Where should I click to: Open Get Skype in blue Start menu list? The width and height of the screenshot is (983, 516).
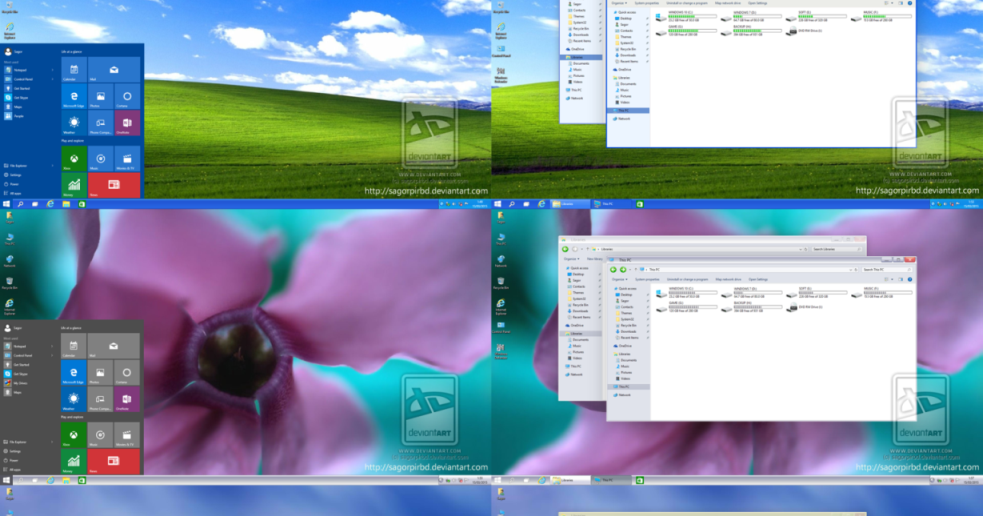17,98
